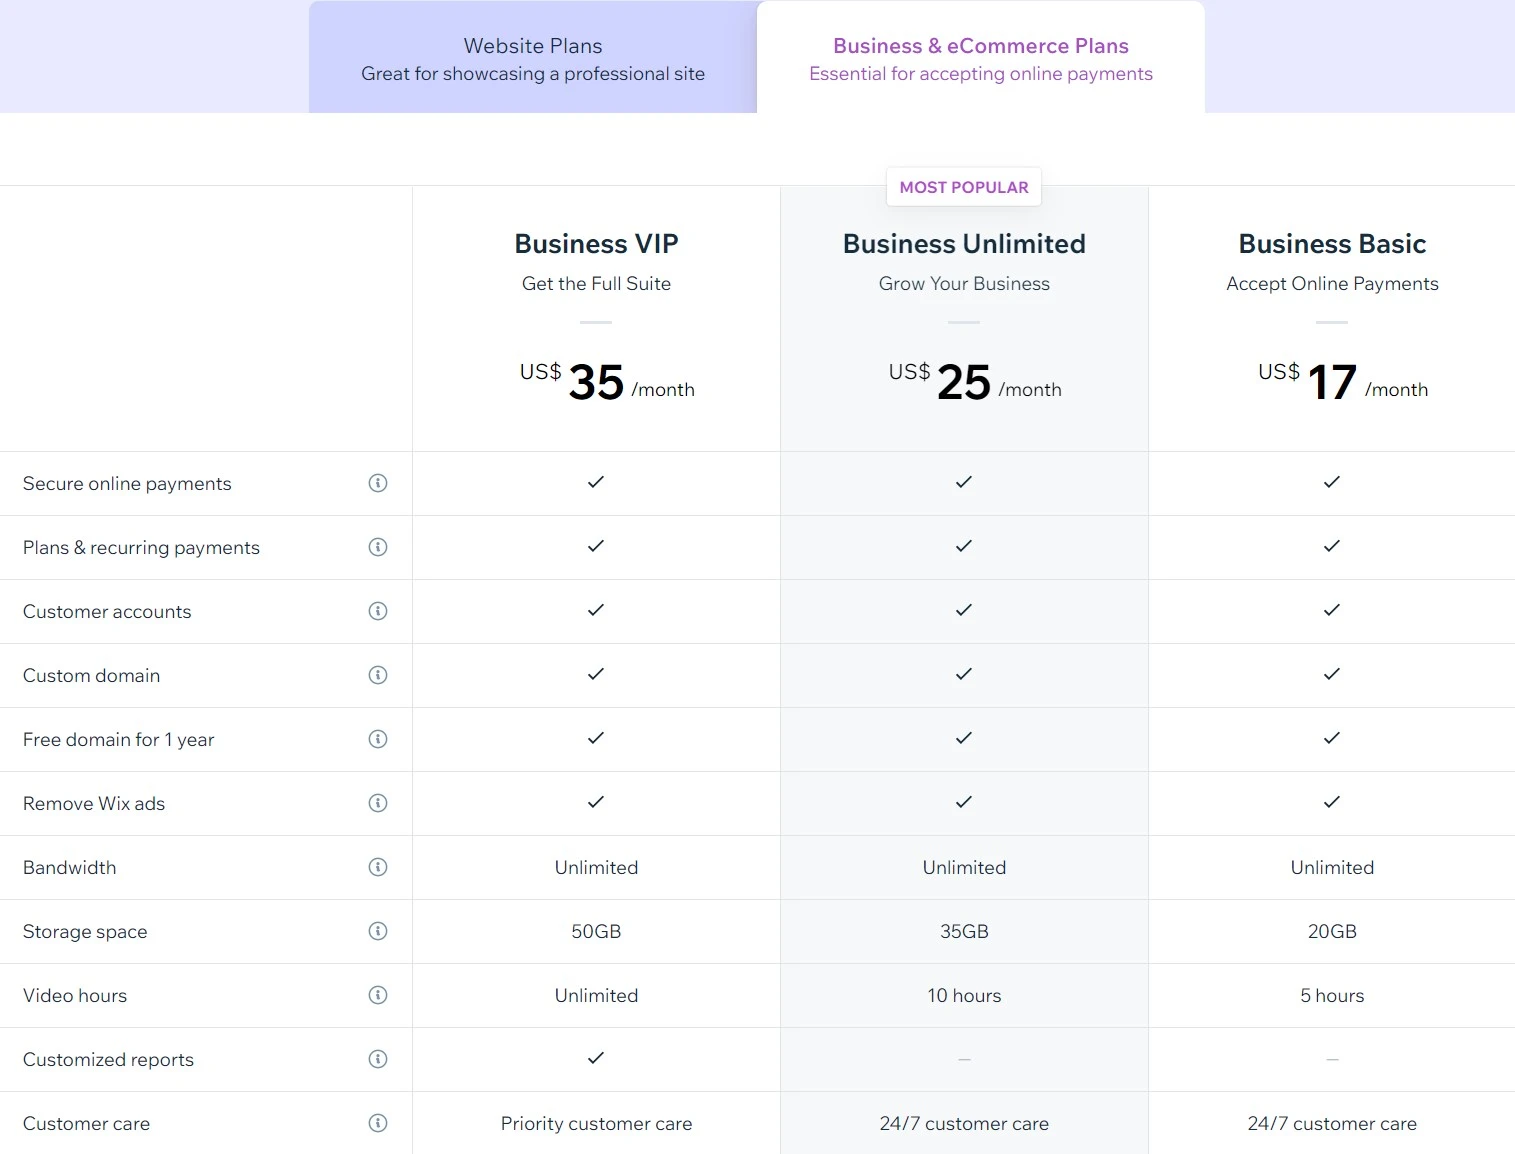Click the Unlimited bandwidth cell under Business Unlimited
Viewport: 1515px width, 1154px height.
click(963, 867)
